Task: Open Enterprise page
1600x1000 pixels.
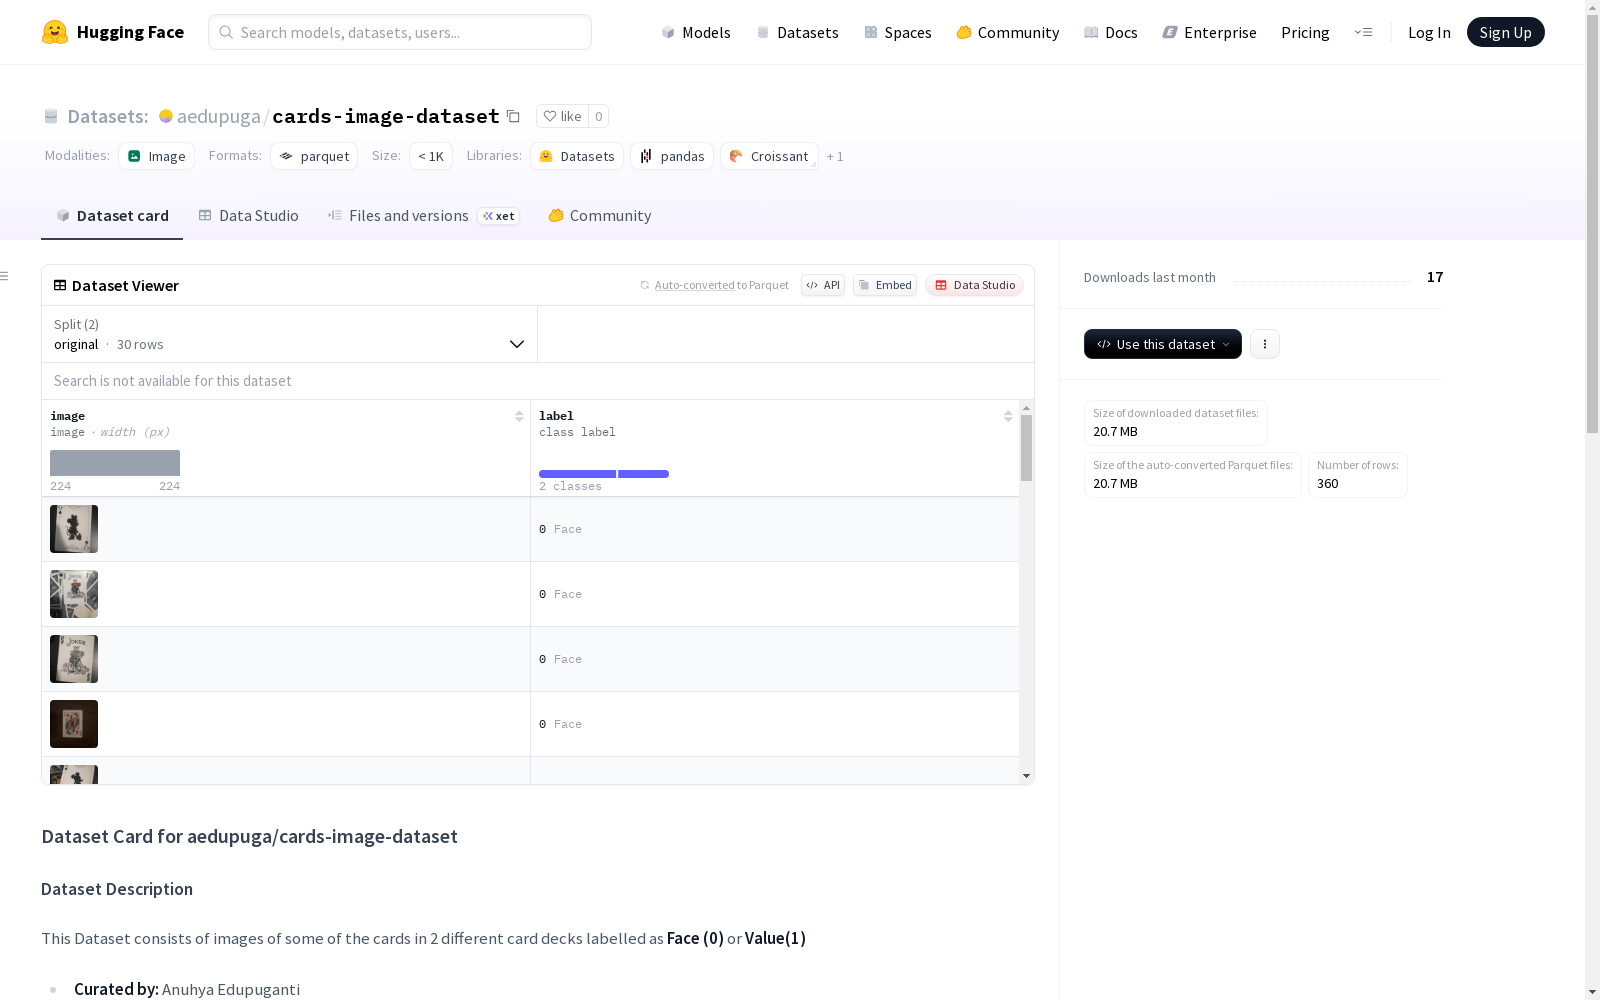Action: click(x=1210, y=32)
